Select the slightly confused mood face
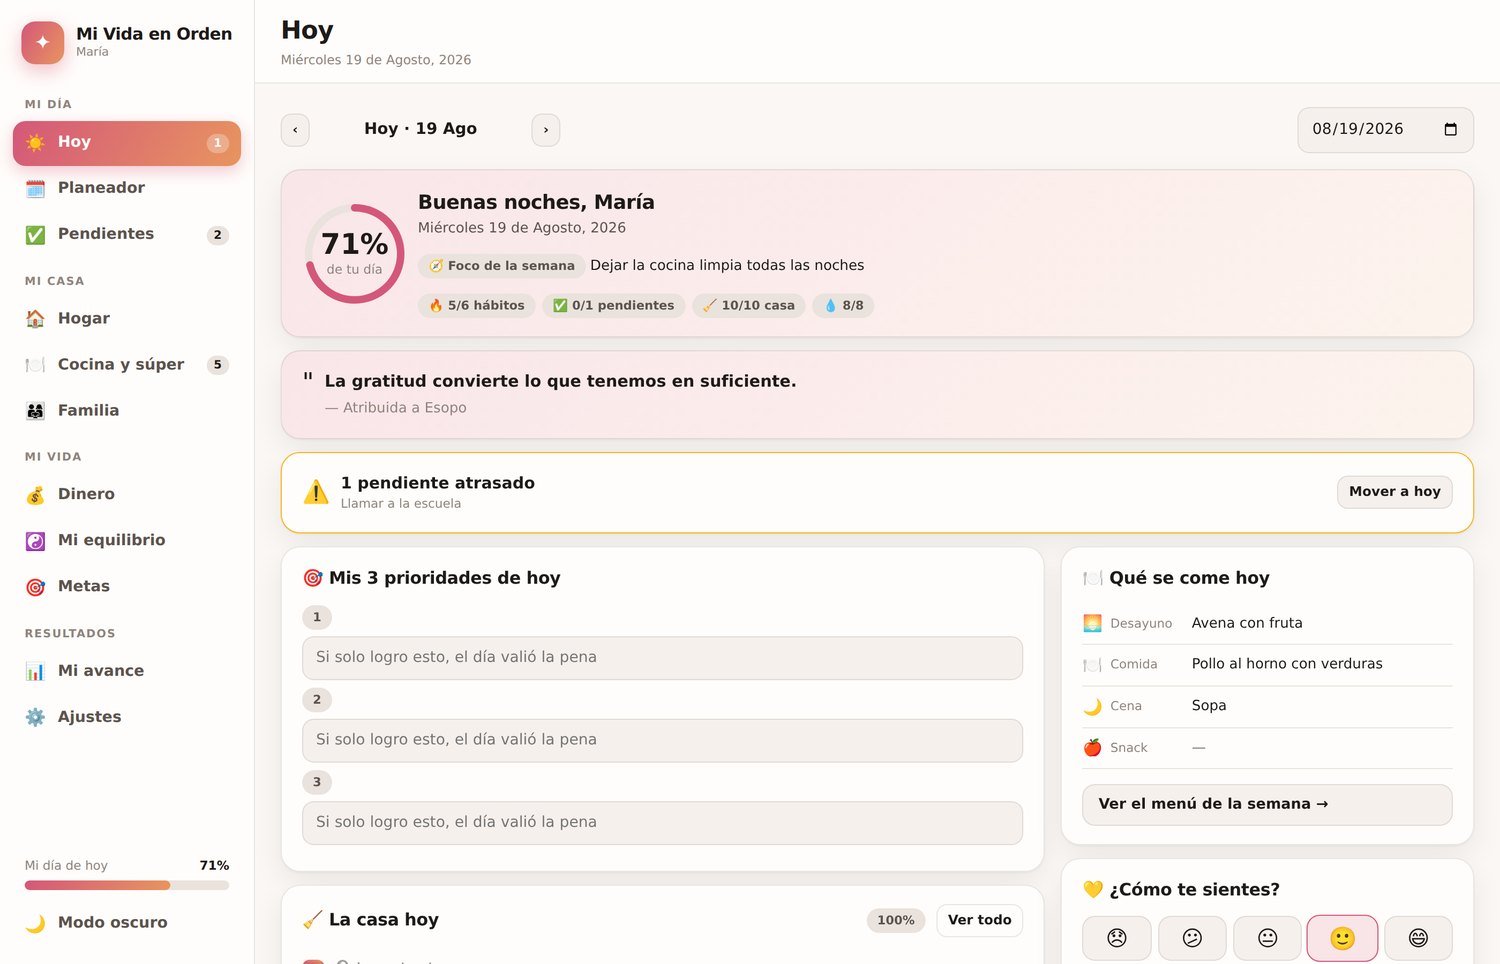 coord(1192,938)
